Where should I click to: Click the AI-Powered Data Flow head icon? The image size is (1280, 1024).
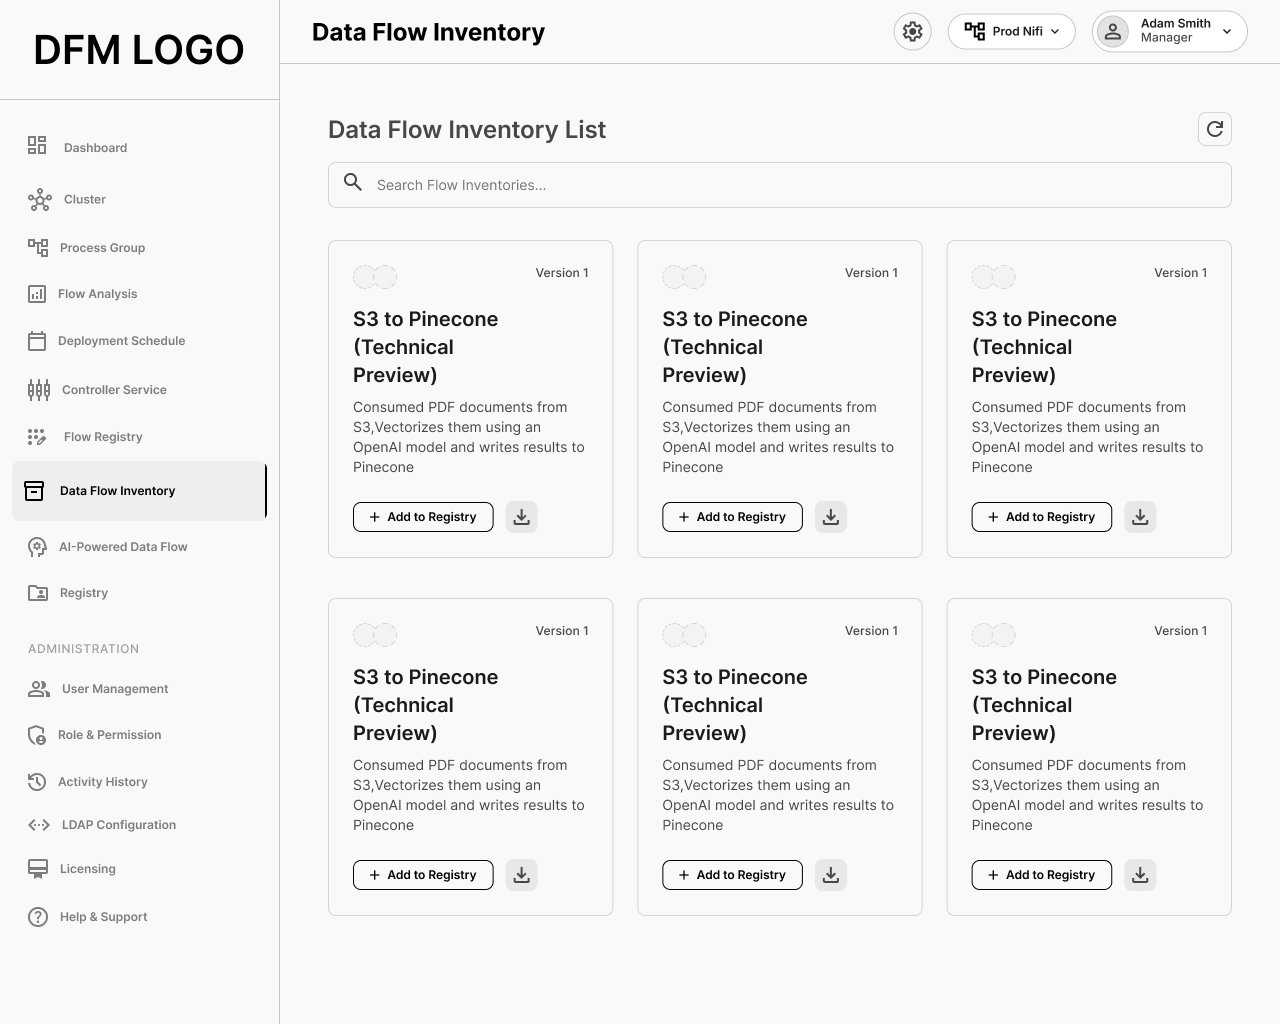pyautogui.click(x=37, y=547)
